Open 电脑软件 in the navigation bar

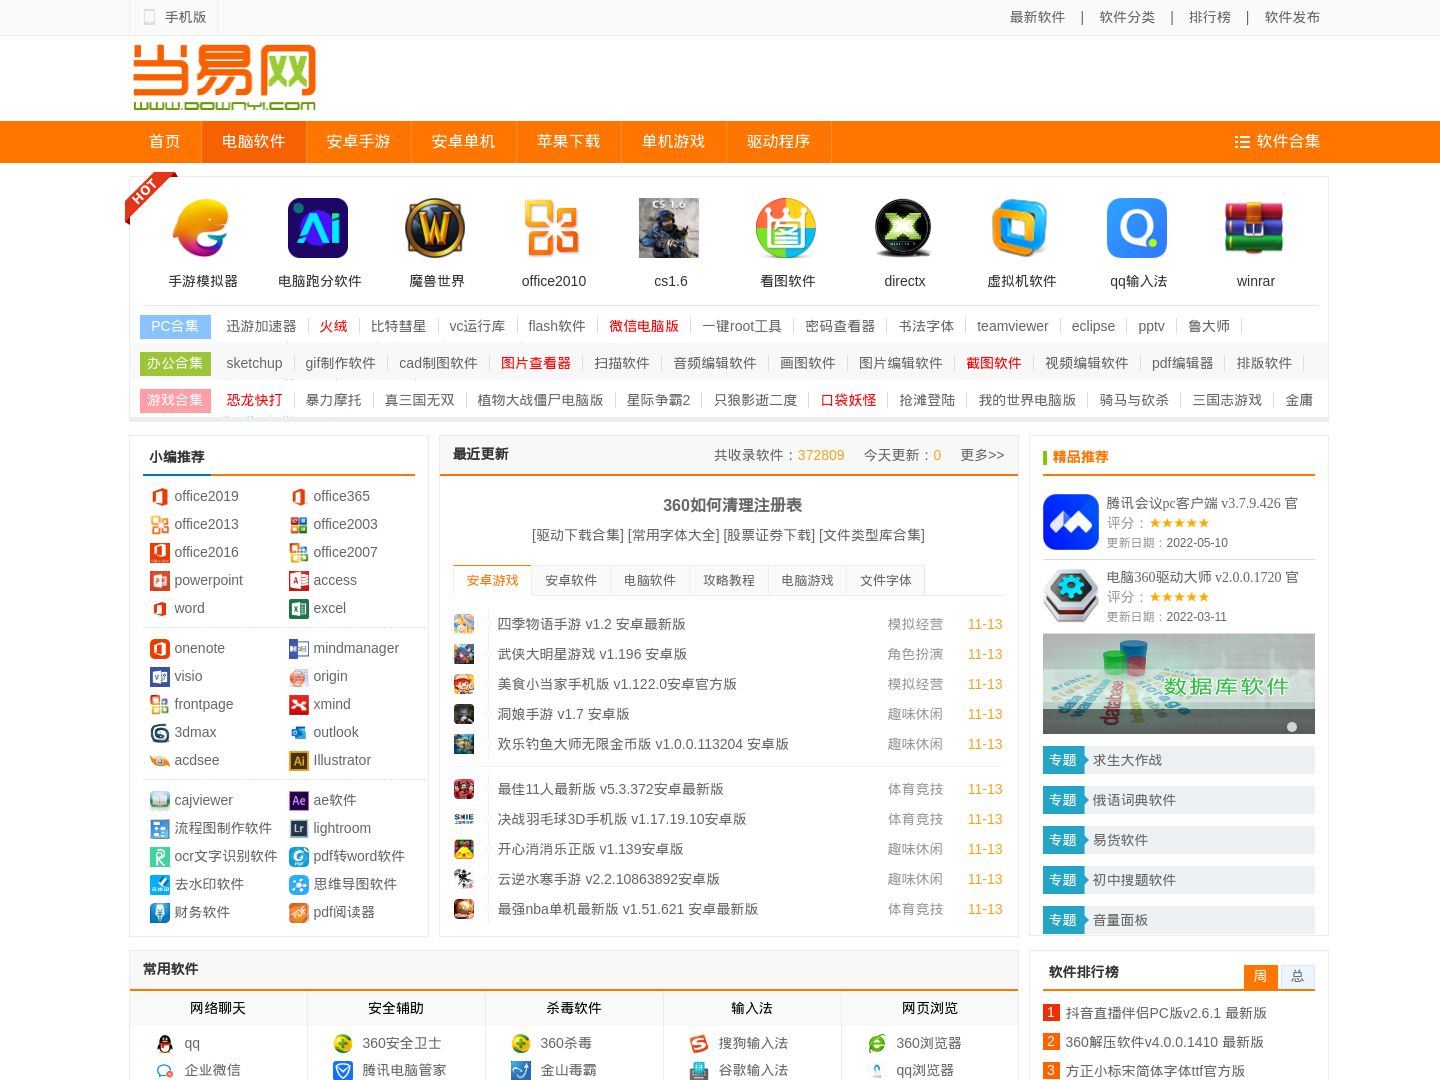tap(253, 142)
